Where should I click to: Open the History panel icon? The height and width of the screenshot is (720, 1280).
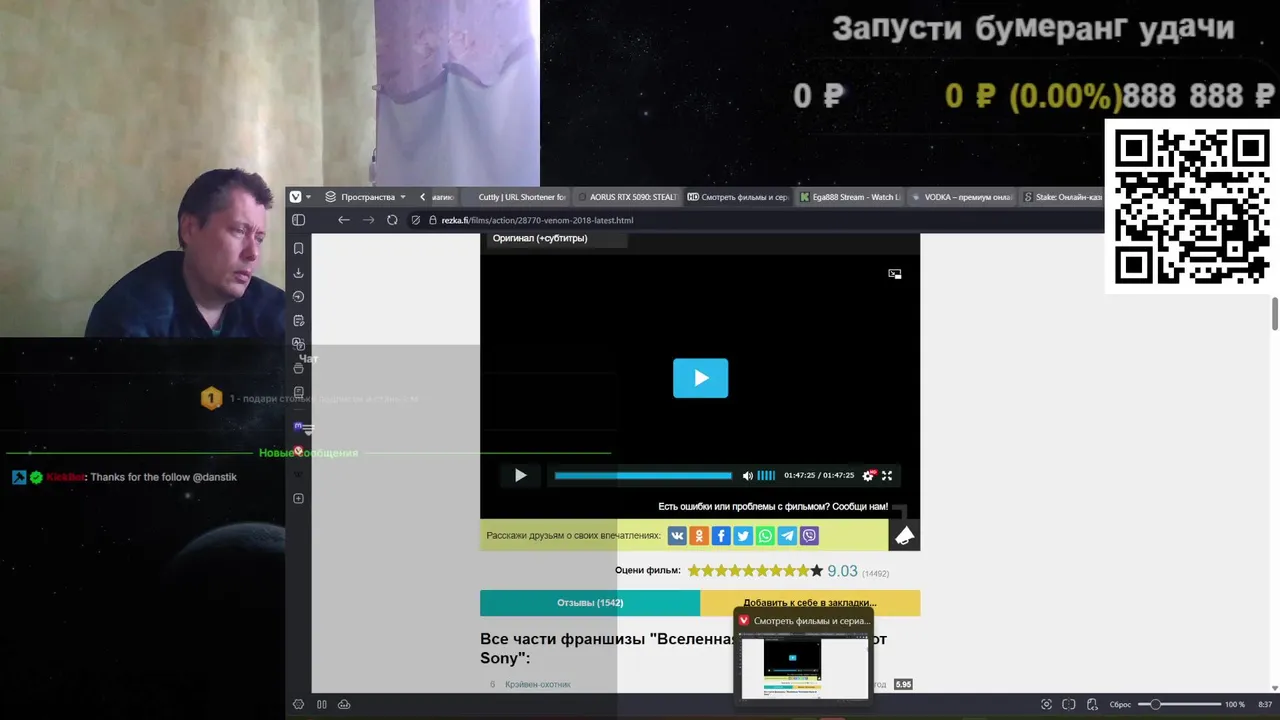click(x=298, y=297)
